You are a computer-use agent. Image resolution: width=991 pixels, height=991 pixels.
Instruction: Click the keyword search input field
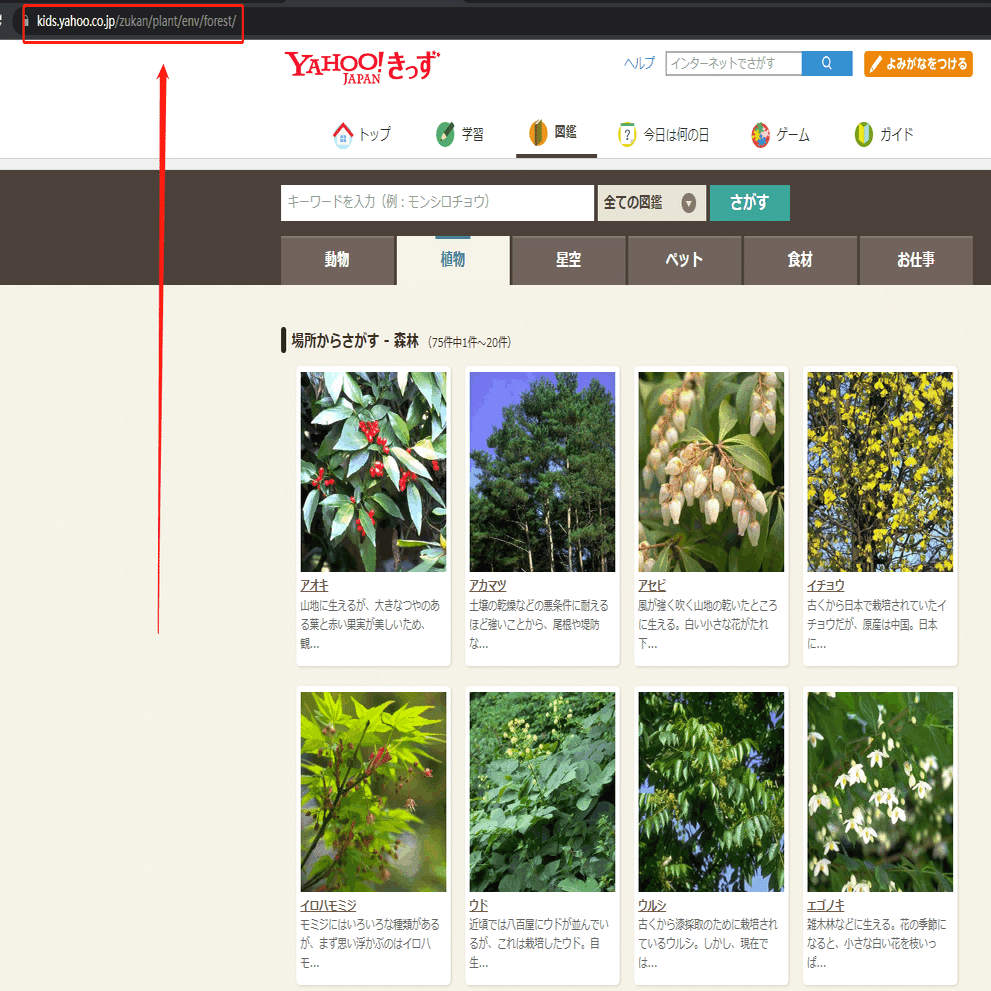[x=437, y=203]
